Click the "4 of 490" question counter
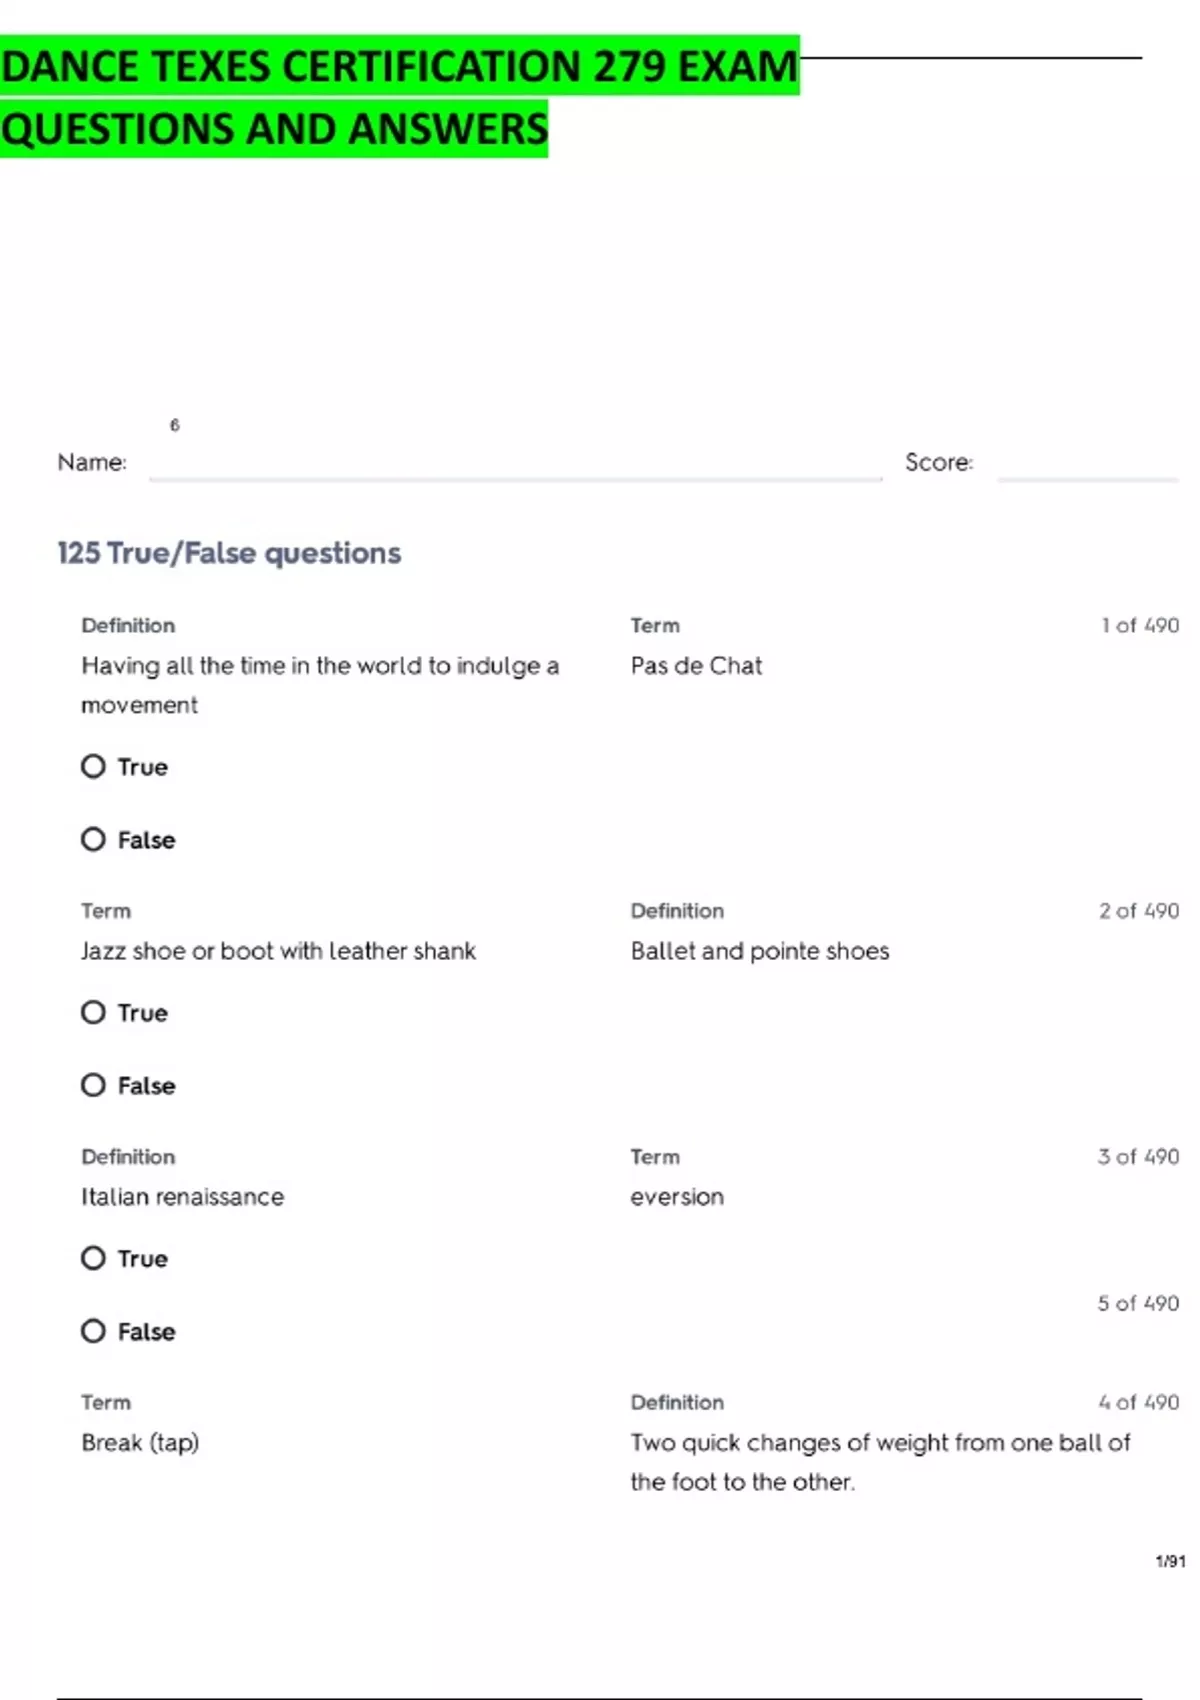1200x1700 pixels. [x=1138, y=1403]
